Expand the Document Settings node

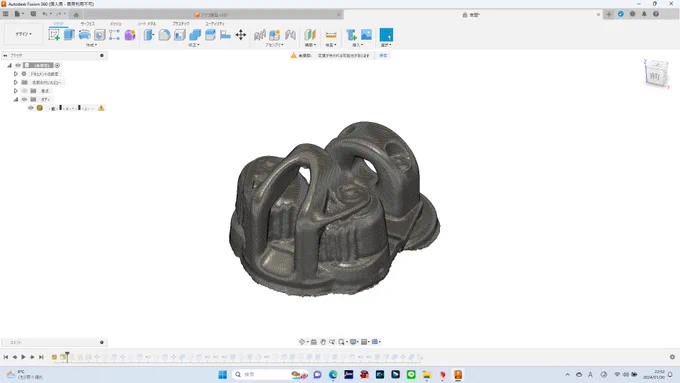click(16, 74)
